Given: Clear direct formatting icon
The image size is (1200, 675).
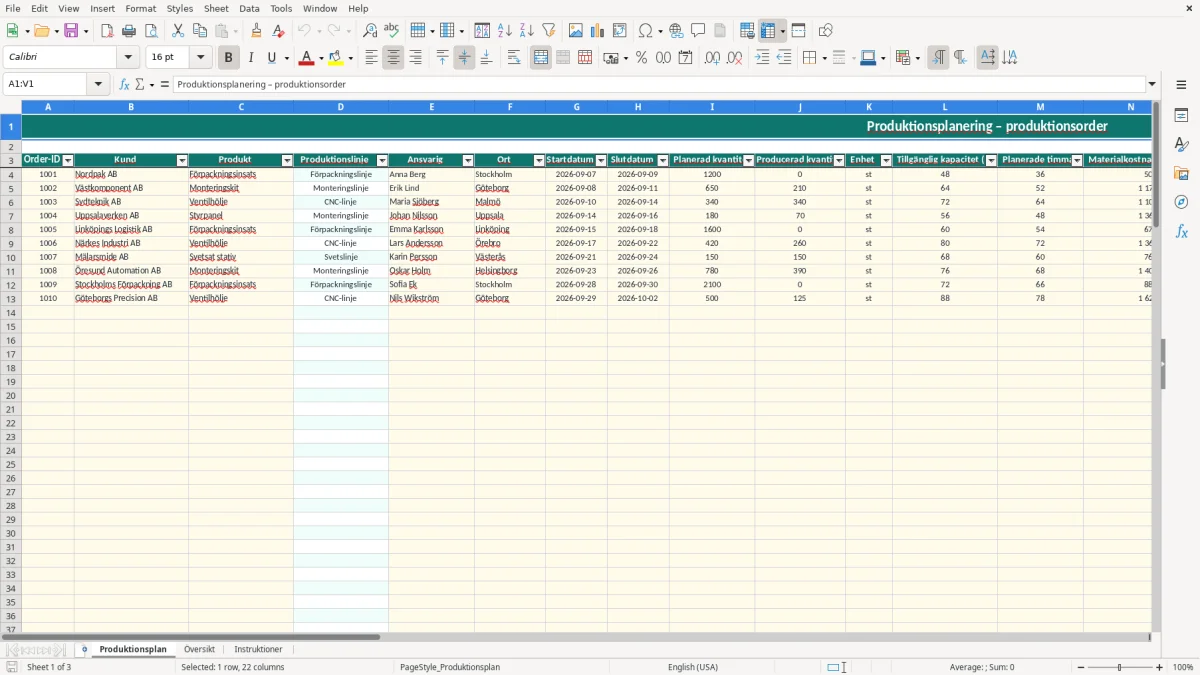Looking at the screenshot, I should click(279, 31).
